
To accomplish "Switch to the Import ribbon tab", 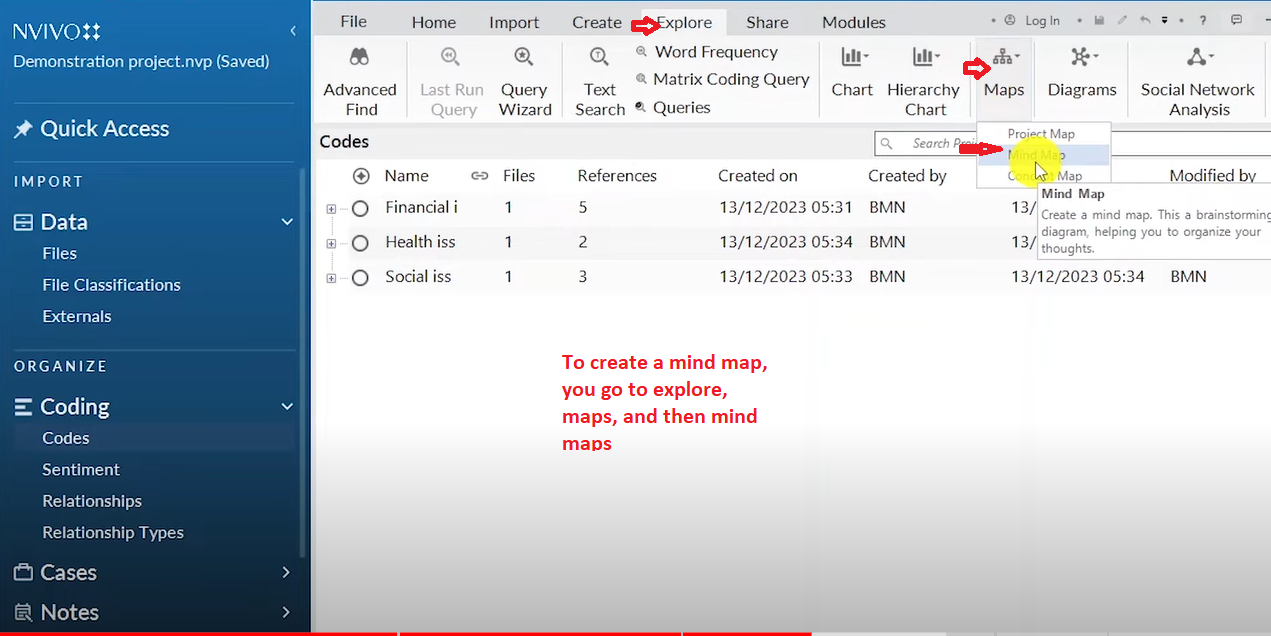I will [514, 22].
